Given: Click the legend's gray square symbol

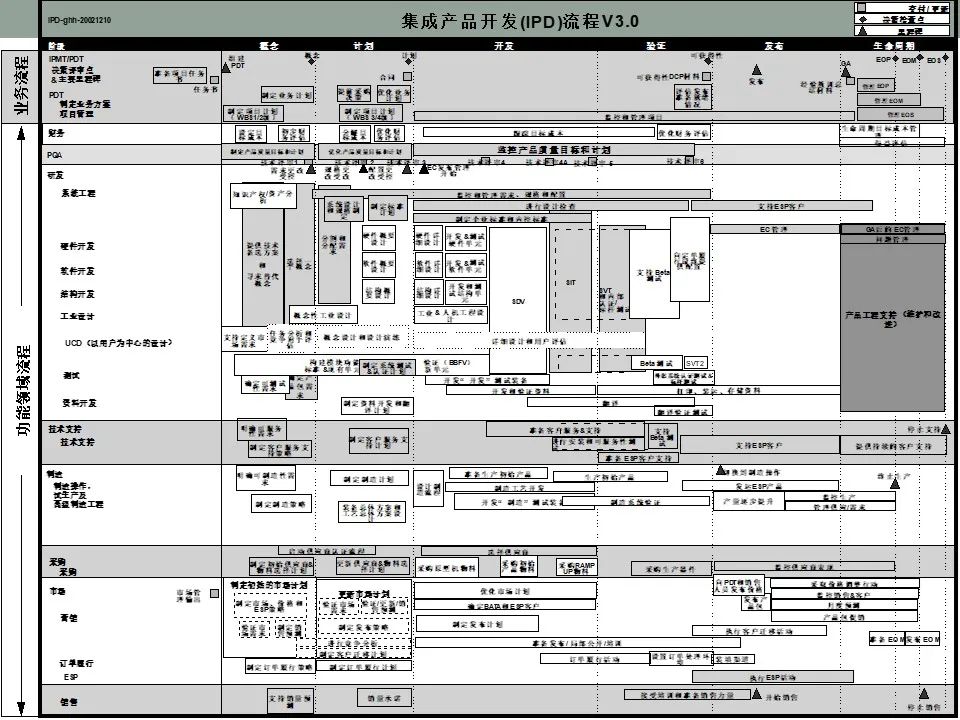Looking at the screenshot, I should tap(862, 7).
